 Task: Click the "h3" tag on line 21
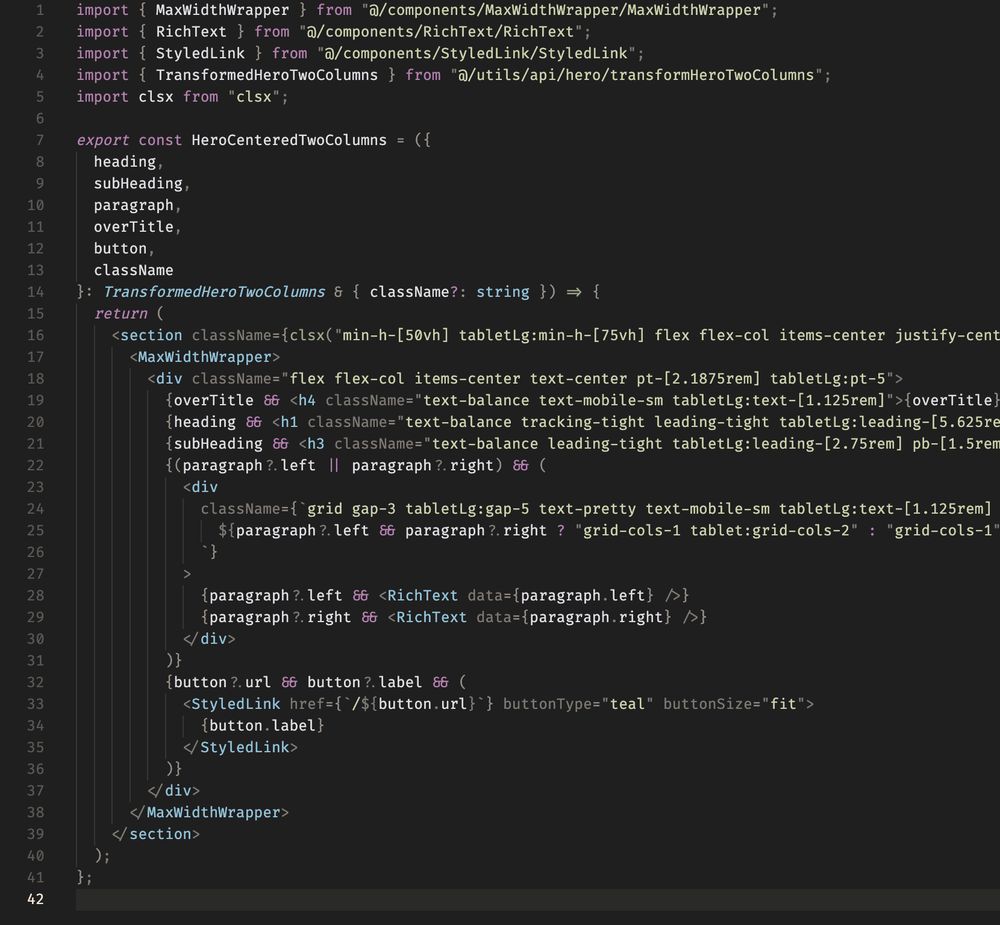click(316, 444)
